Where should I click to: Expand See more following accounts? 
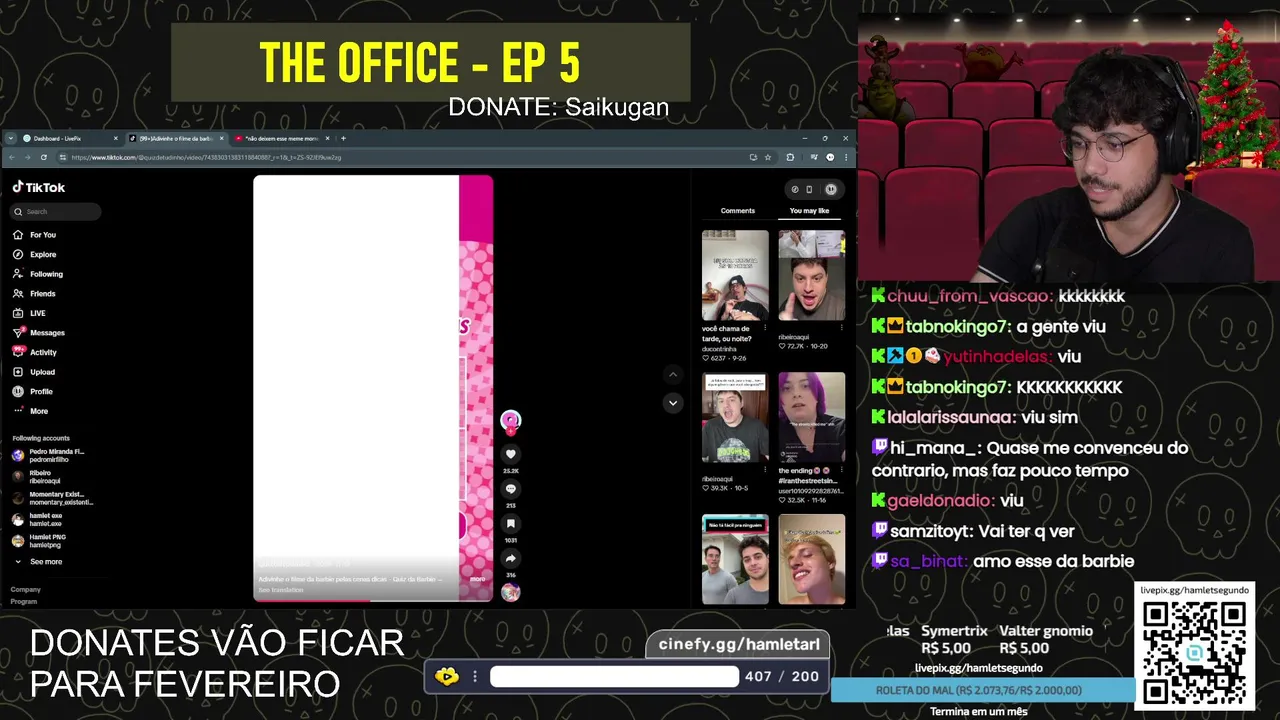tap(38, 562)
